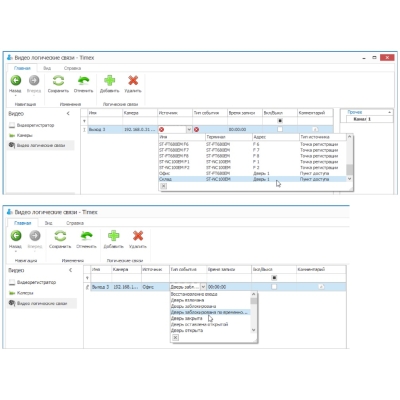Click the green Undo arrow in the top toolbar
Screen dimensions: 400x400
tap(83, 80)
